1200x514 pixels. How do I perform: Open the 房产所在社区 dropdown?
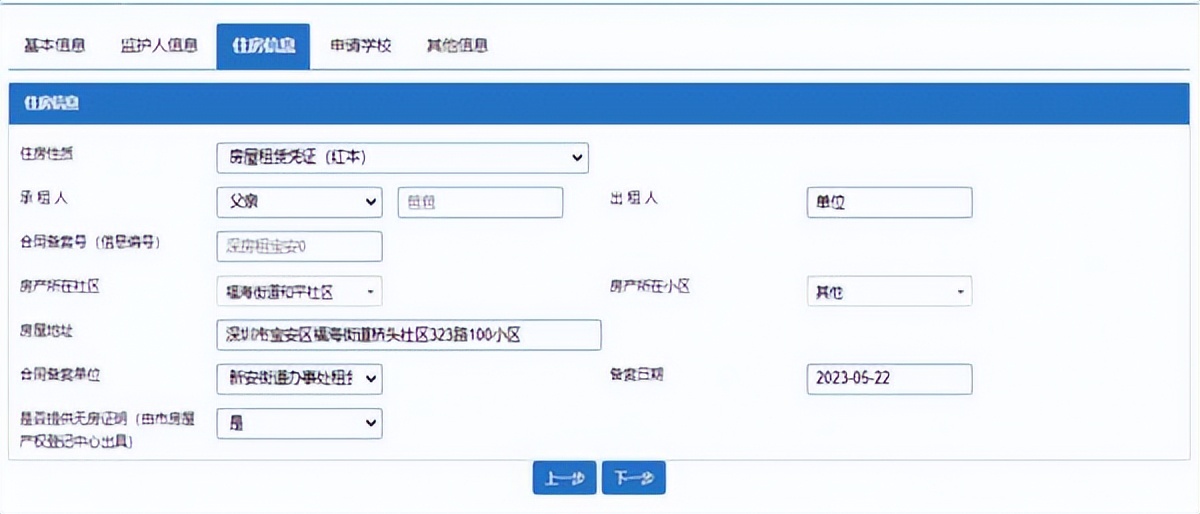(x=299, y=291)
